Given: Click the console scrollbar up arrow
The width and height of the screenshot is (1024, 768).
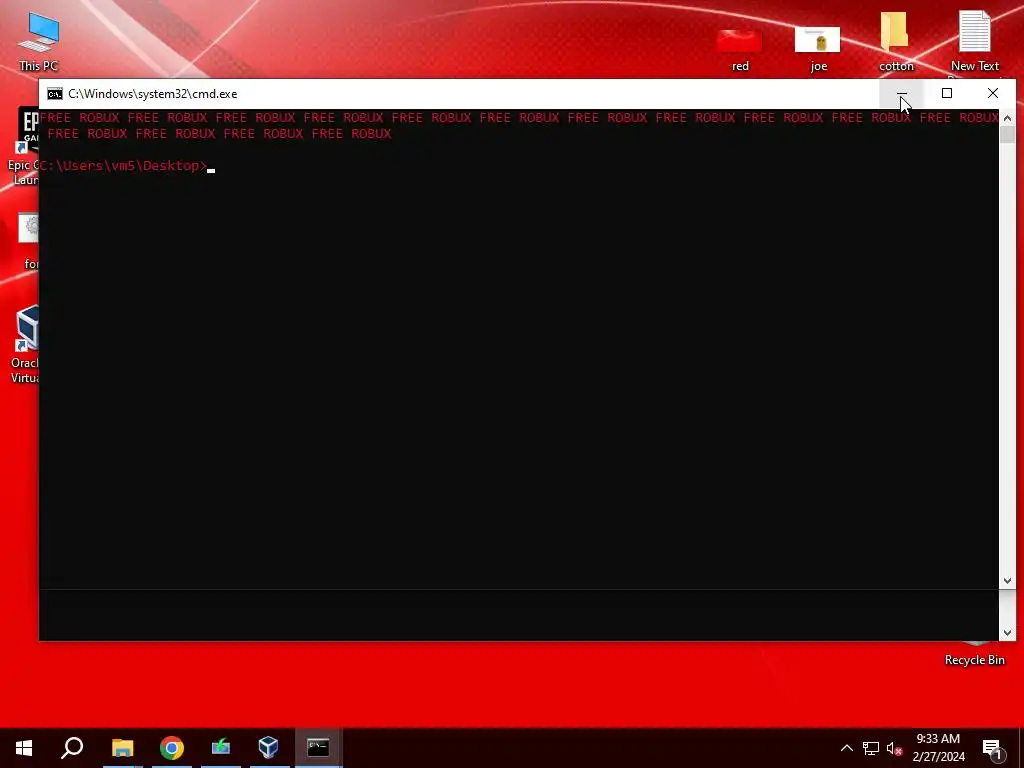Looking at the screenshot, I should click(1007, 118).
